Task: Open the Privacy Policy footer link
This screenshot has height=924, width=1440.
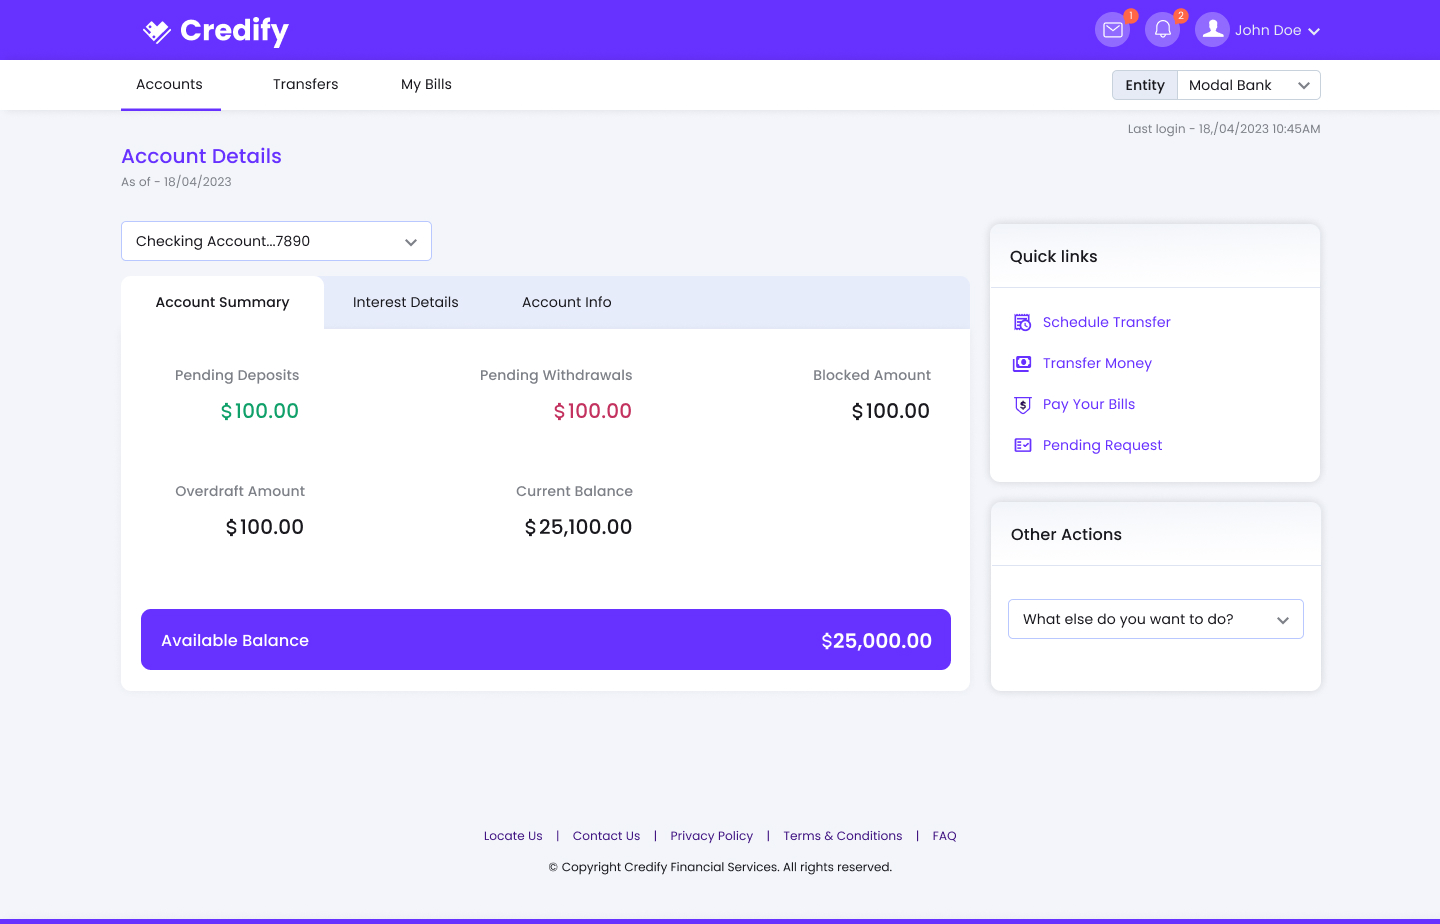Action: 711,836
